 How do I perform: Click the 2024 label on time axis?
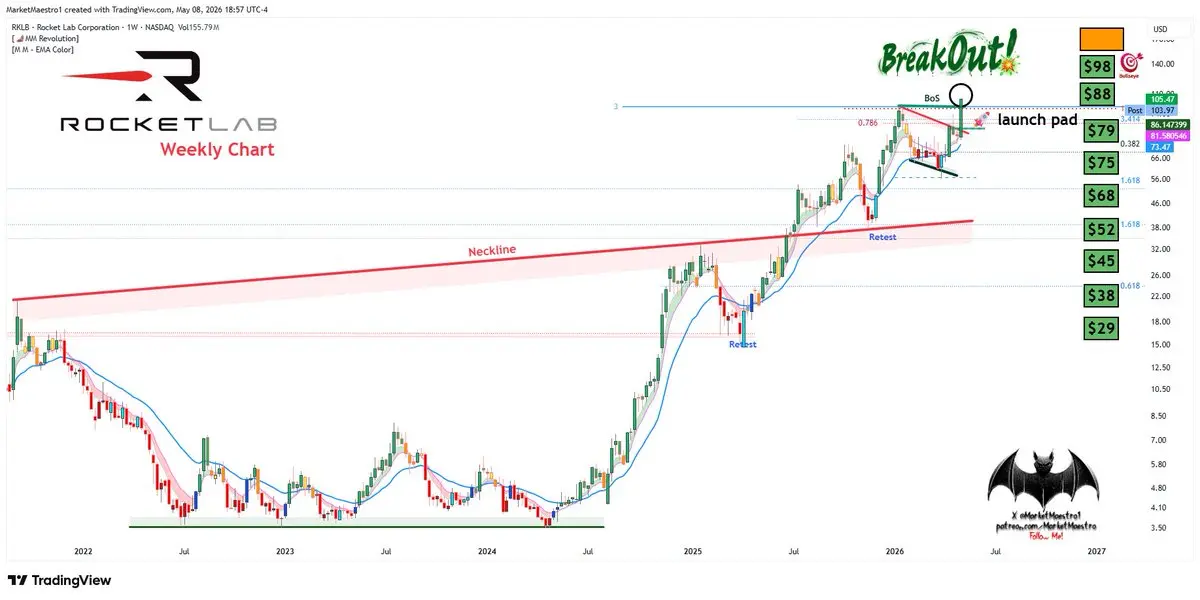point(487,551)
